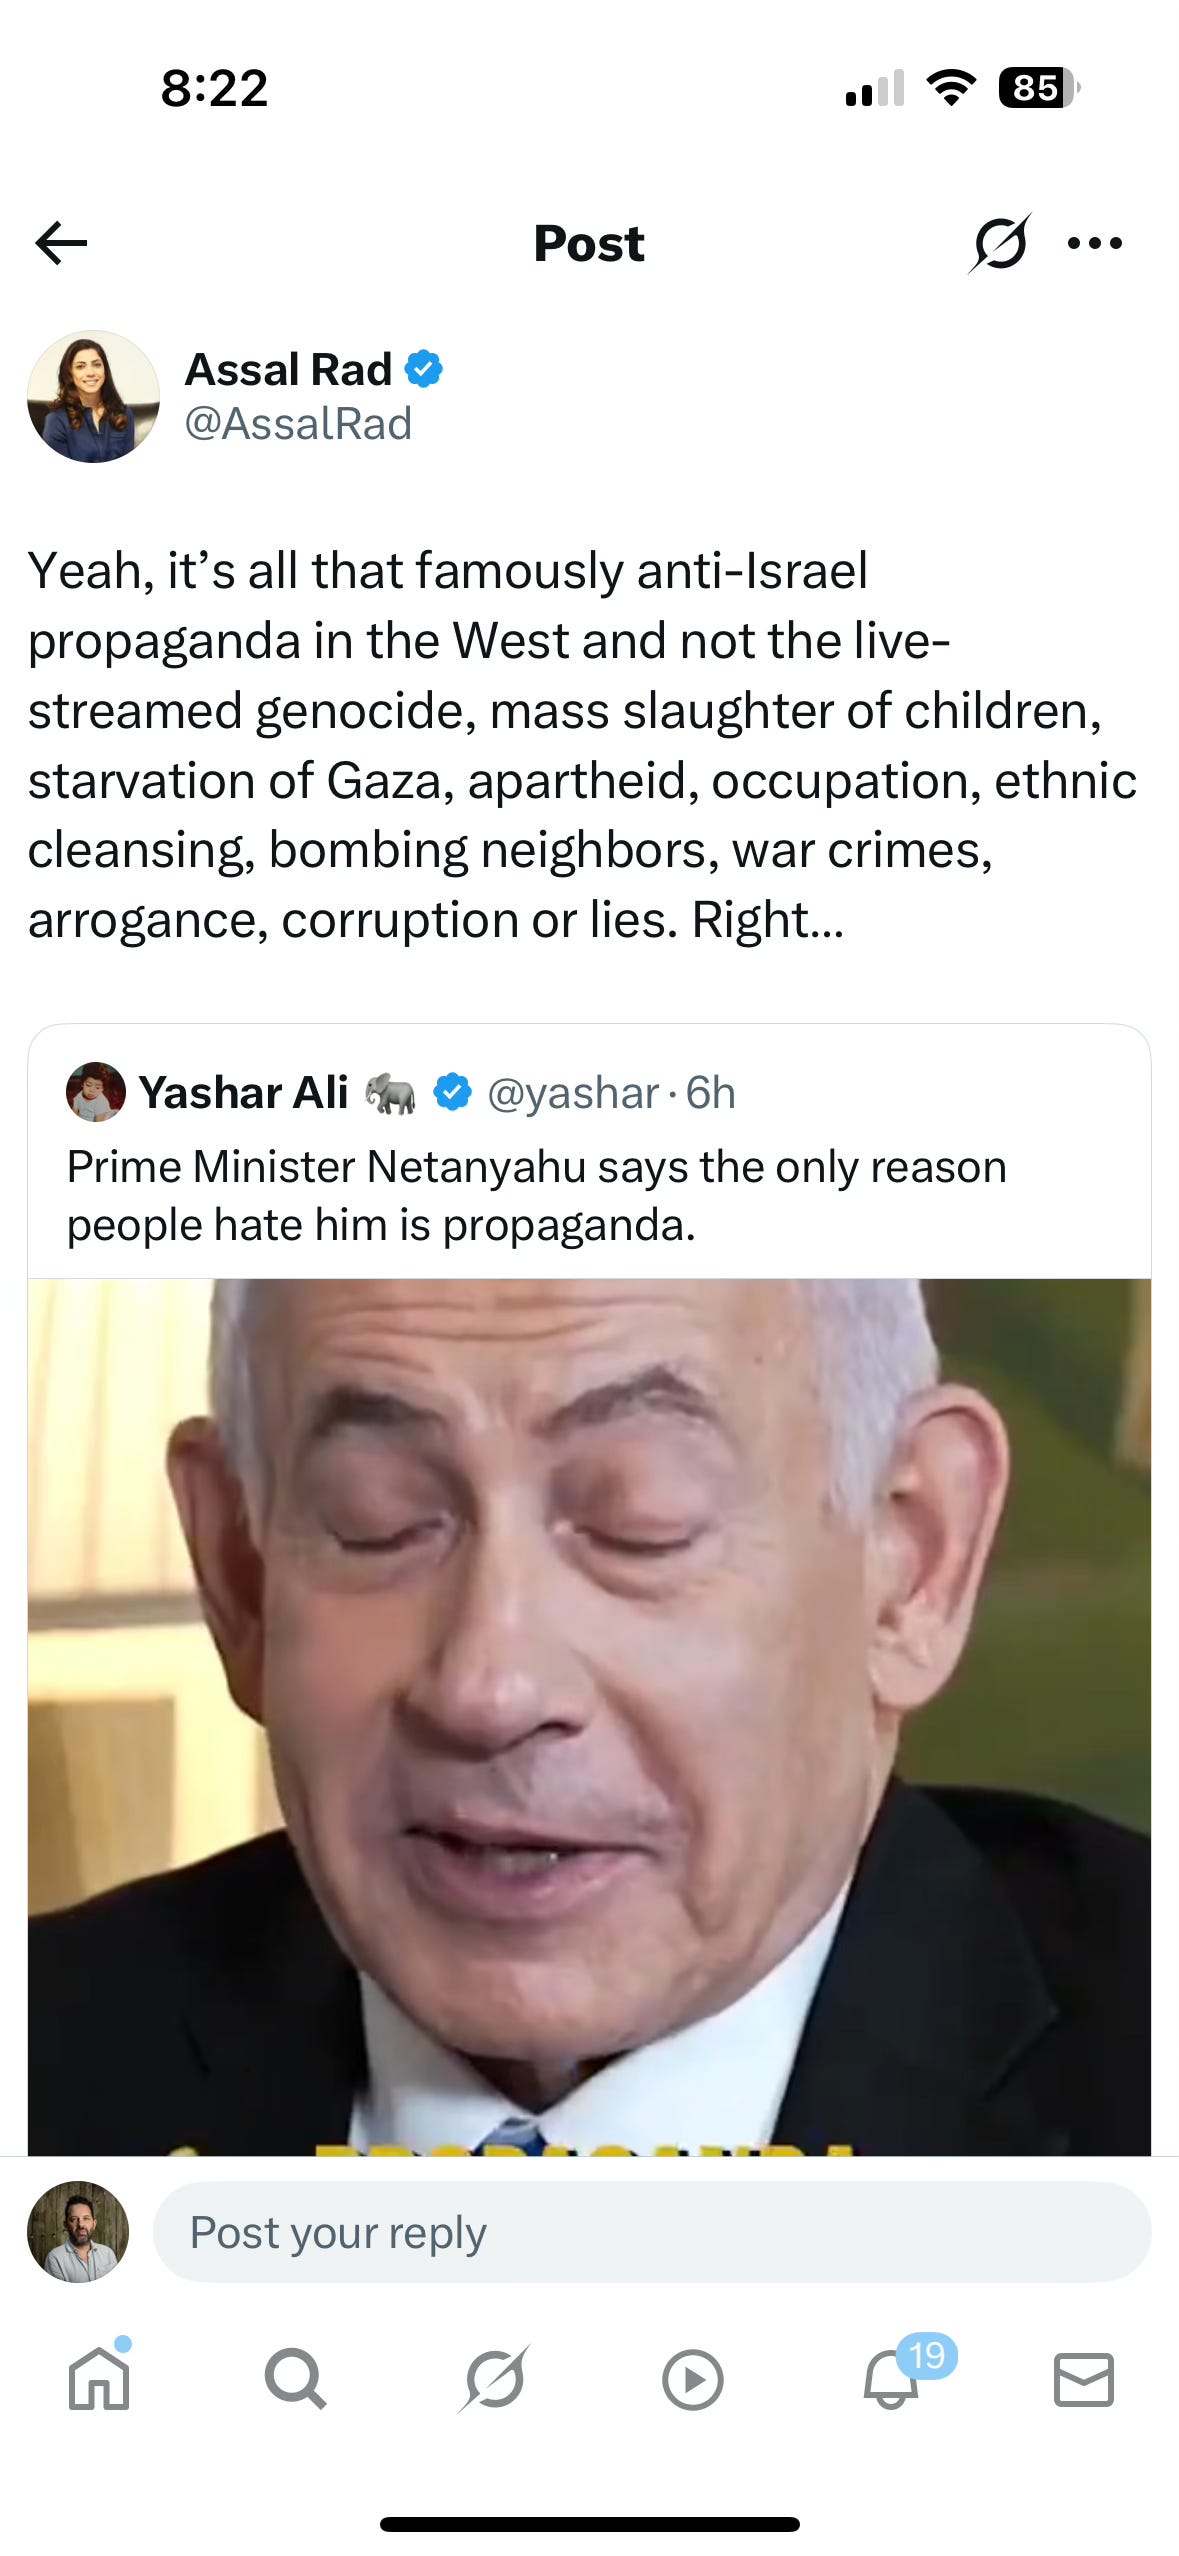Tap Yashar Ali's verified badge
This screenshot has height=2556, width=1179.
coord(452,1092)
